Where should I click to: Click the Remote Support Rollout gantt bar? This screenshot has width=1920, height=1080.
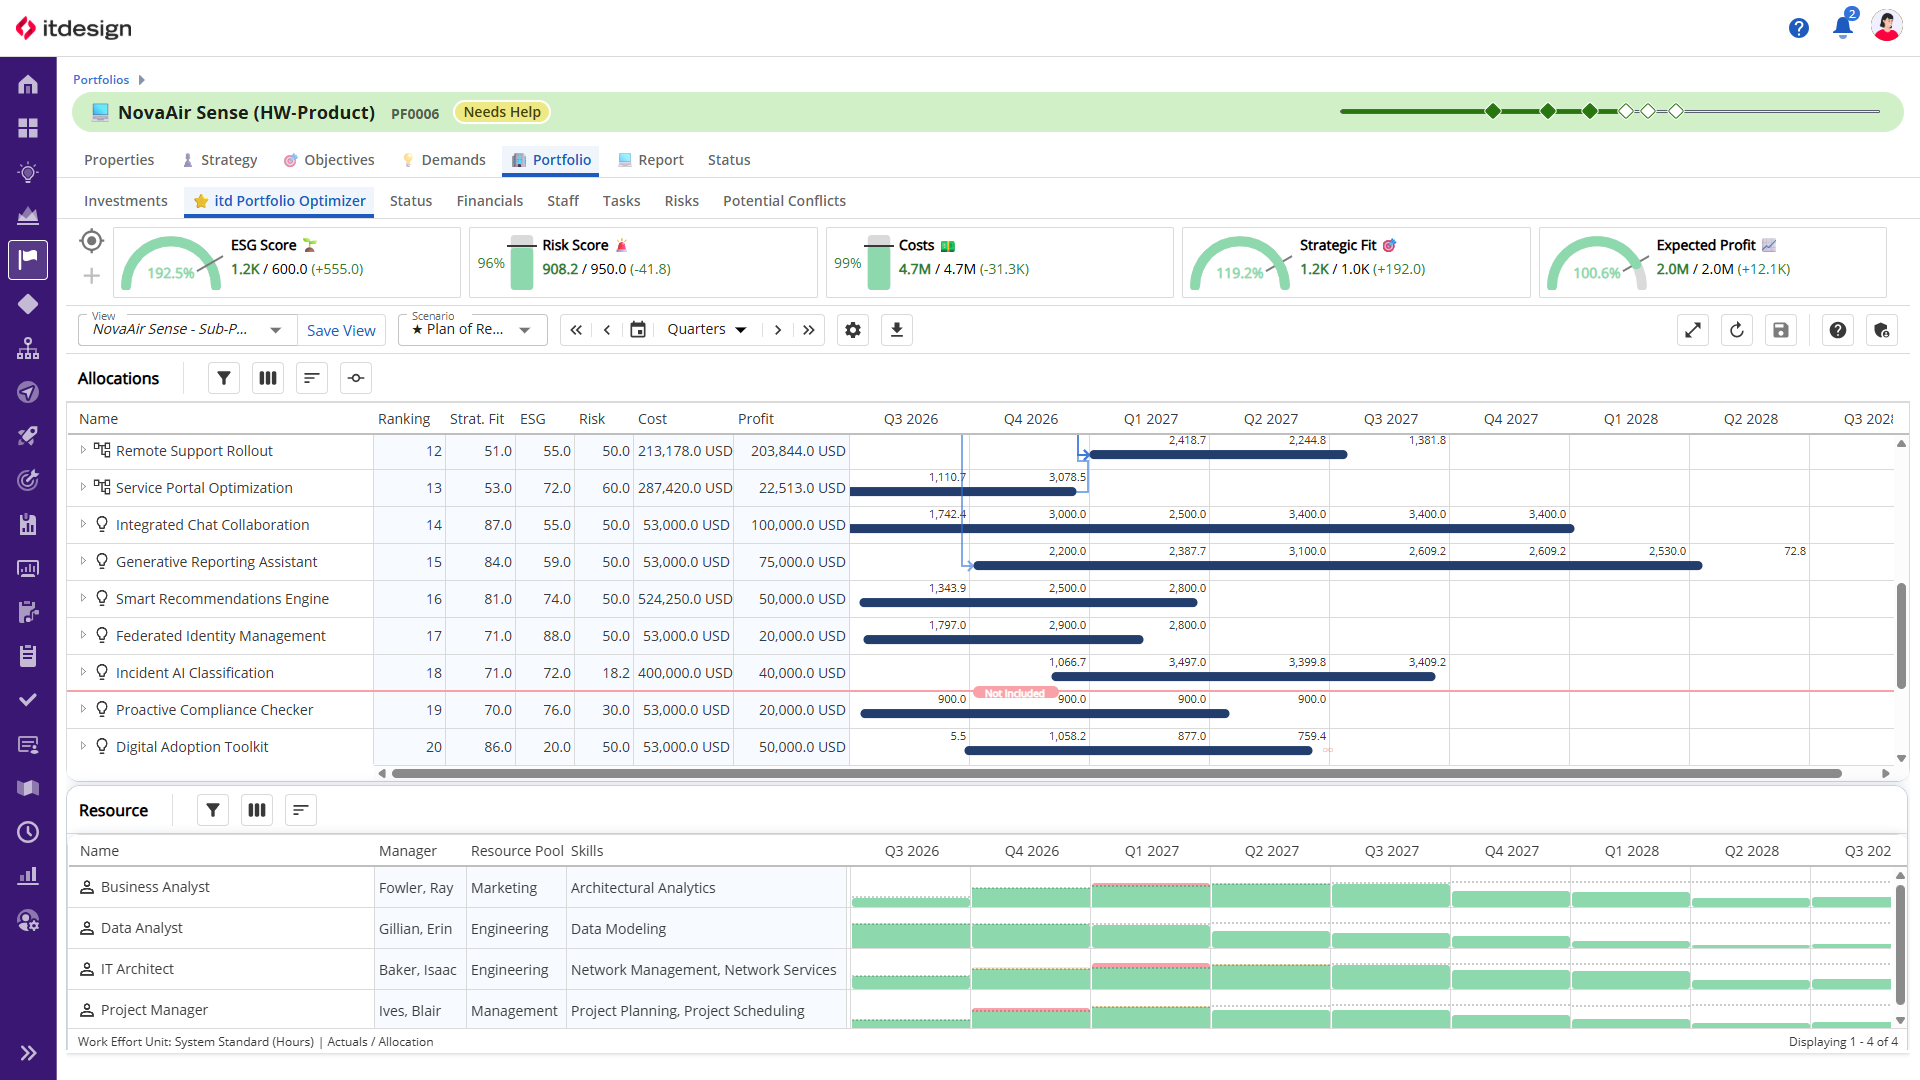(x=1218, y=455)
